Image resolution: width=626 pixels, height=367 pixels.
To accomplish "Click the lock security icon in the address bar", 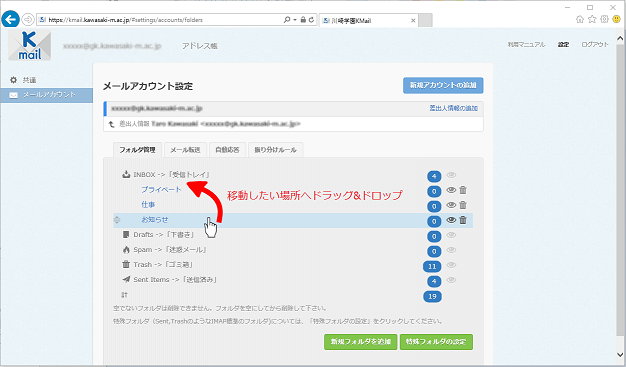I will [x=303, y=20].
